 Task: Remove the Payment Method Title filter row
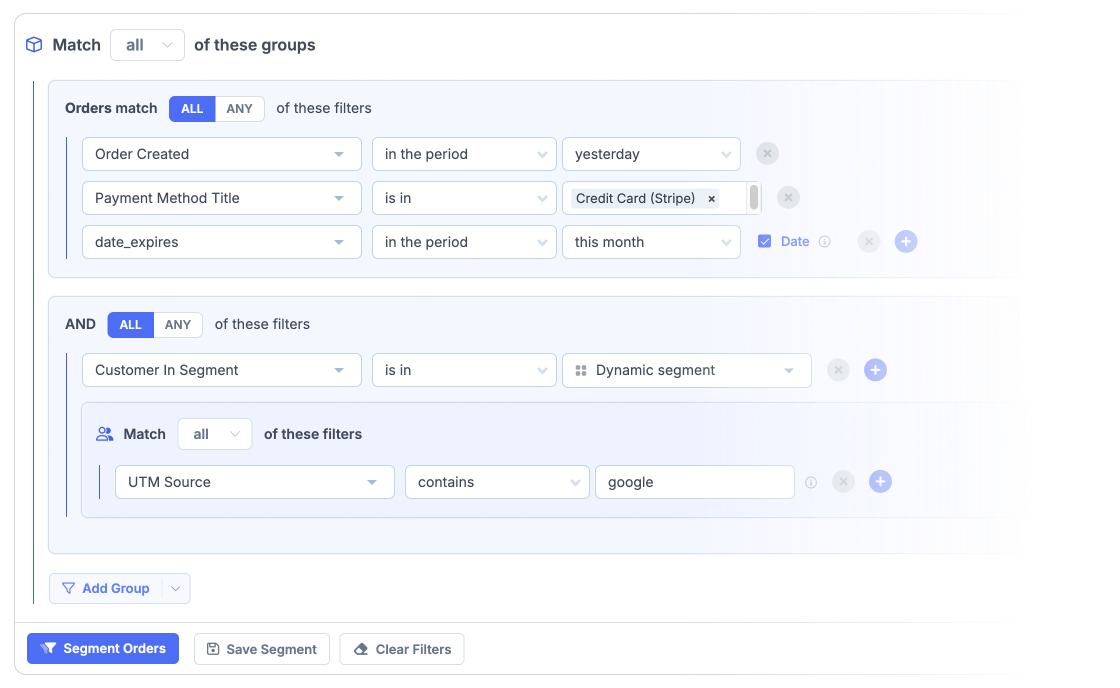point(788,197)
